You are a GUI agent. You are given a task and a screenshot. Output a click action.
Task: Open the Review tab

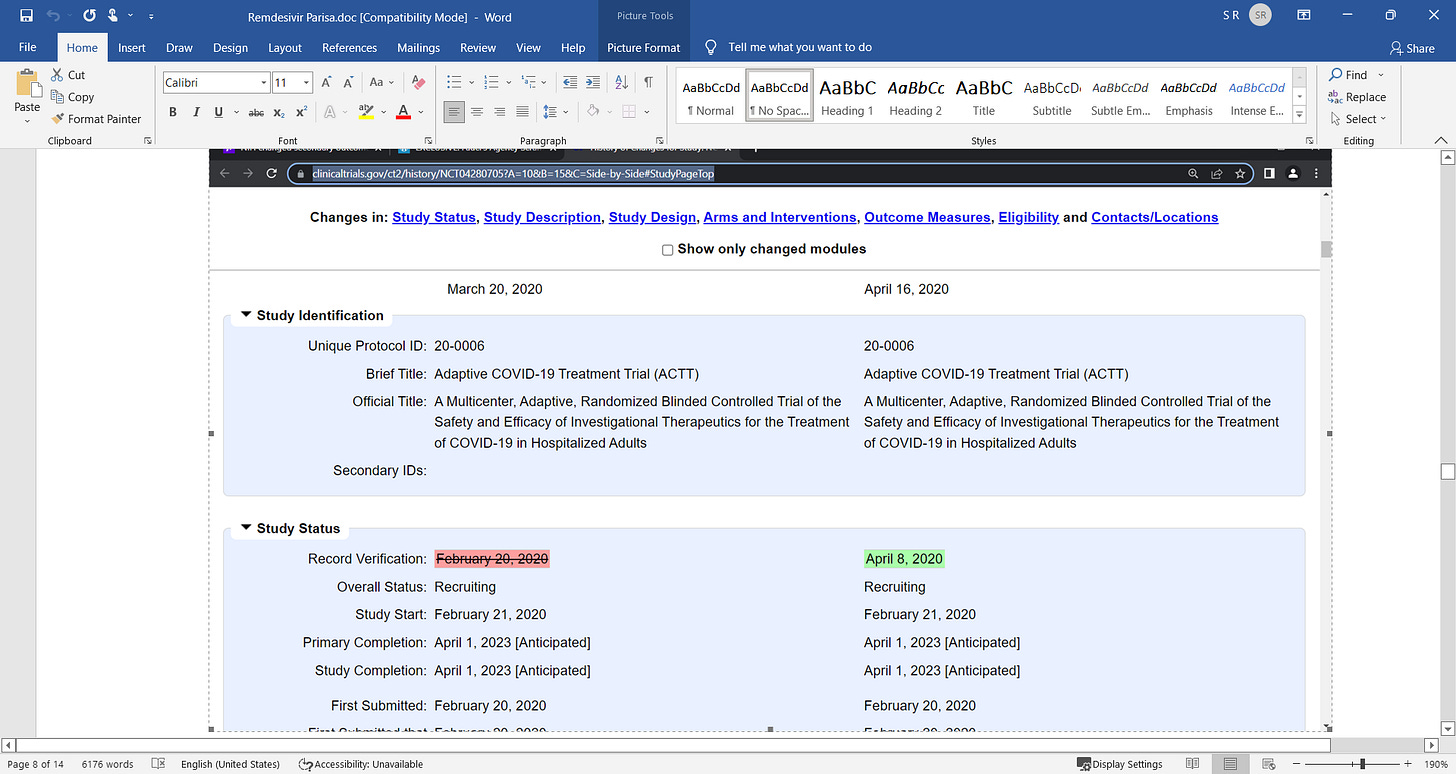pos(478,47)
